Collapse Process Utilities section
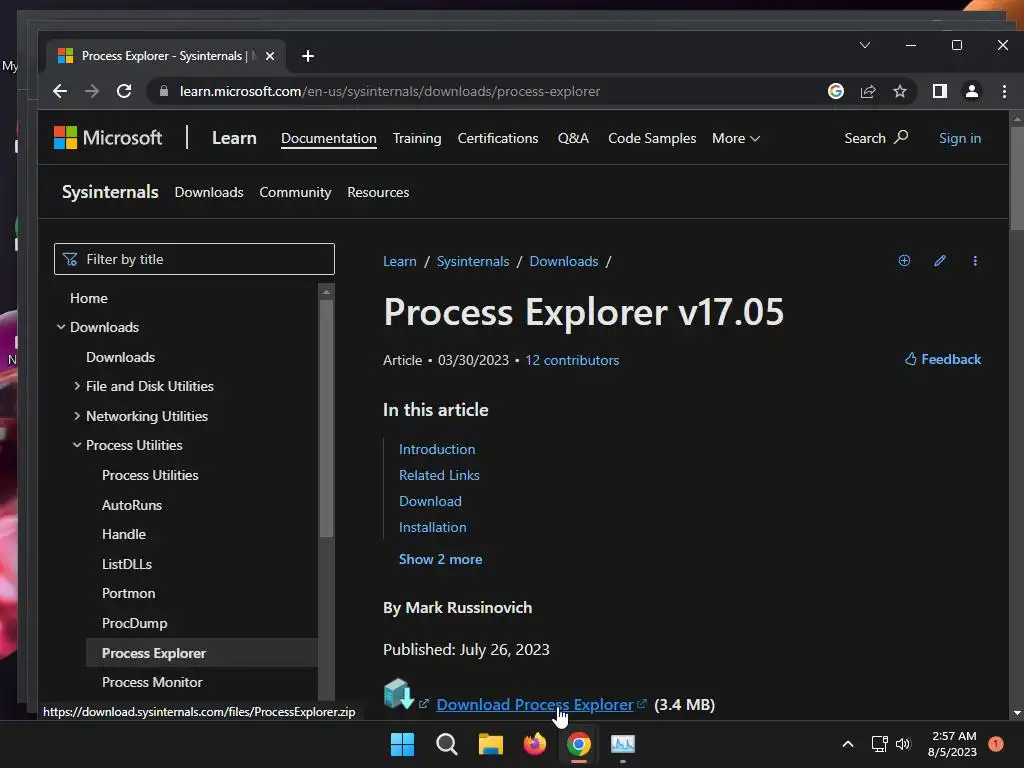 pyautogui.click(x=77, y=445)
